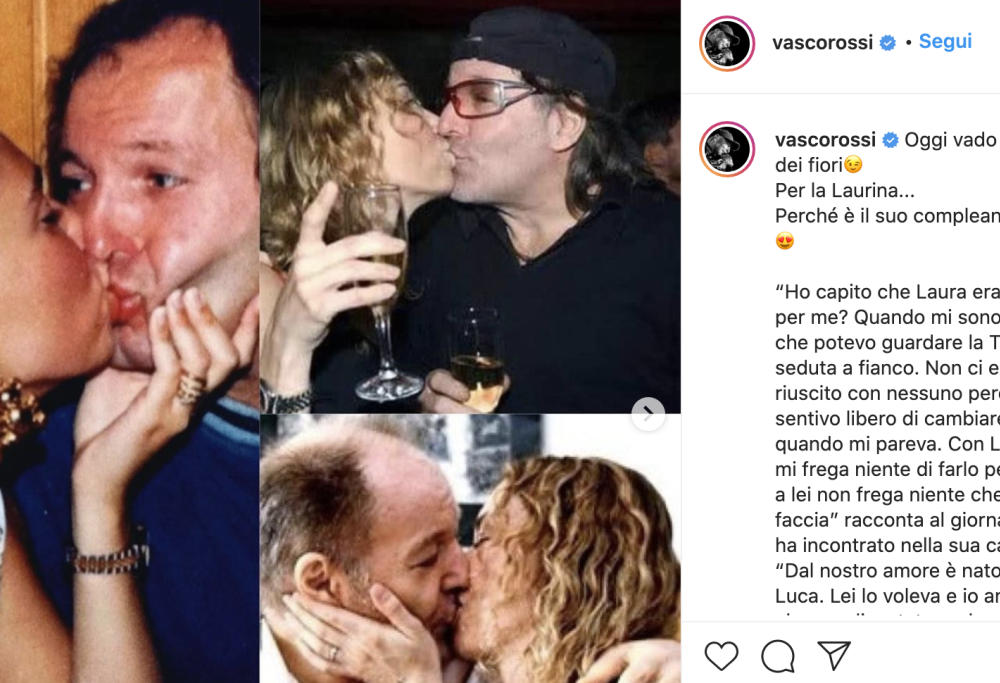The width and height of the screenshot is (1000, 683).
Task: Click the "Dal nostro amore è nato" caption line
Action: click(886, 571)
